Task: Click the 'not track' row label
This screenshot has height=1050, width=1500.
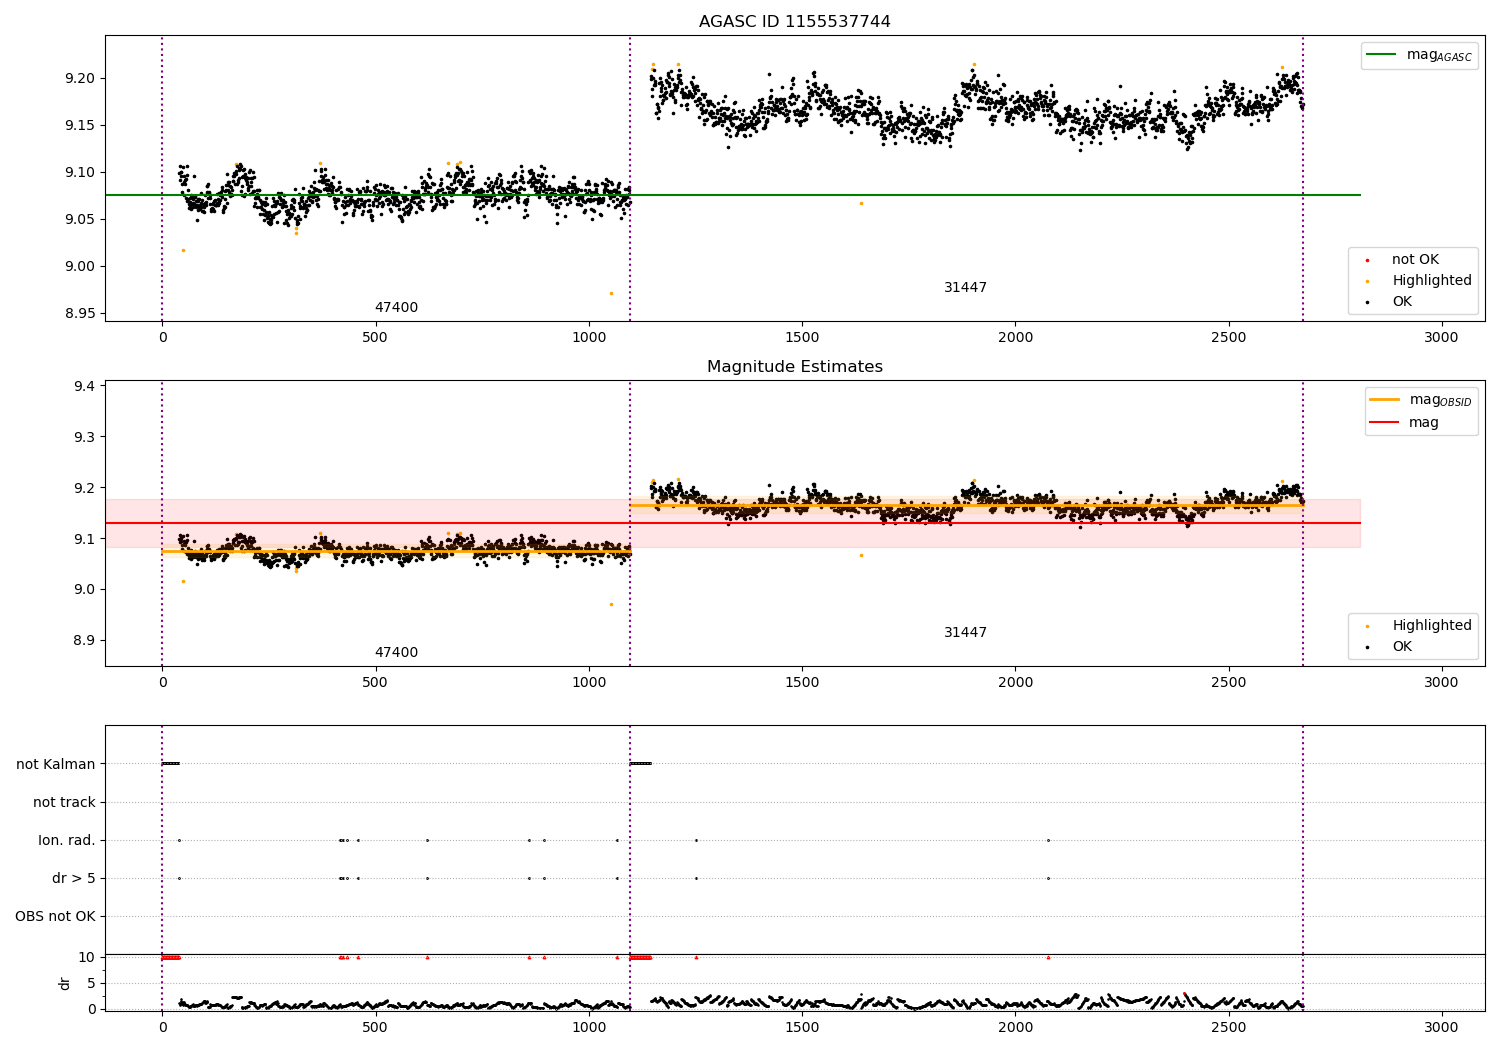Action: click(x=64, y=802)
